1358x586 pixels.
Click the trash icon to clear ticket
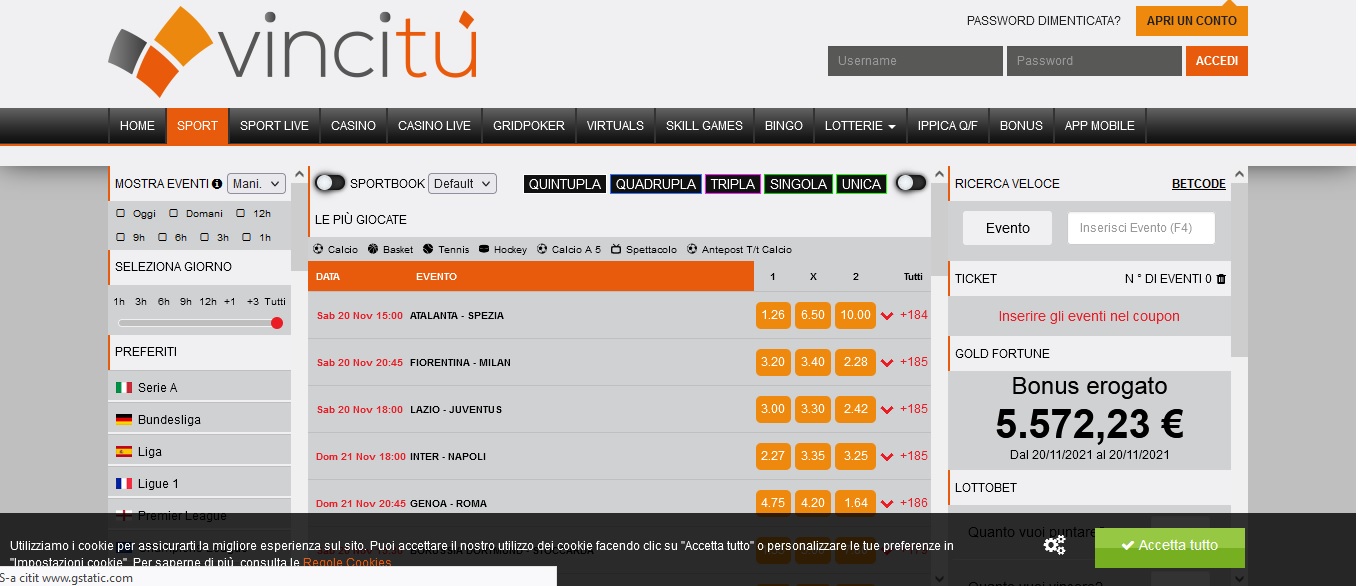pyautogui.click(x=1221, y=279)
